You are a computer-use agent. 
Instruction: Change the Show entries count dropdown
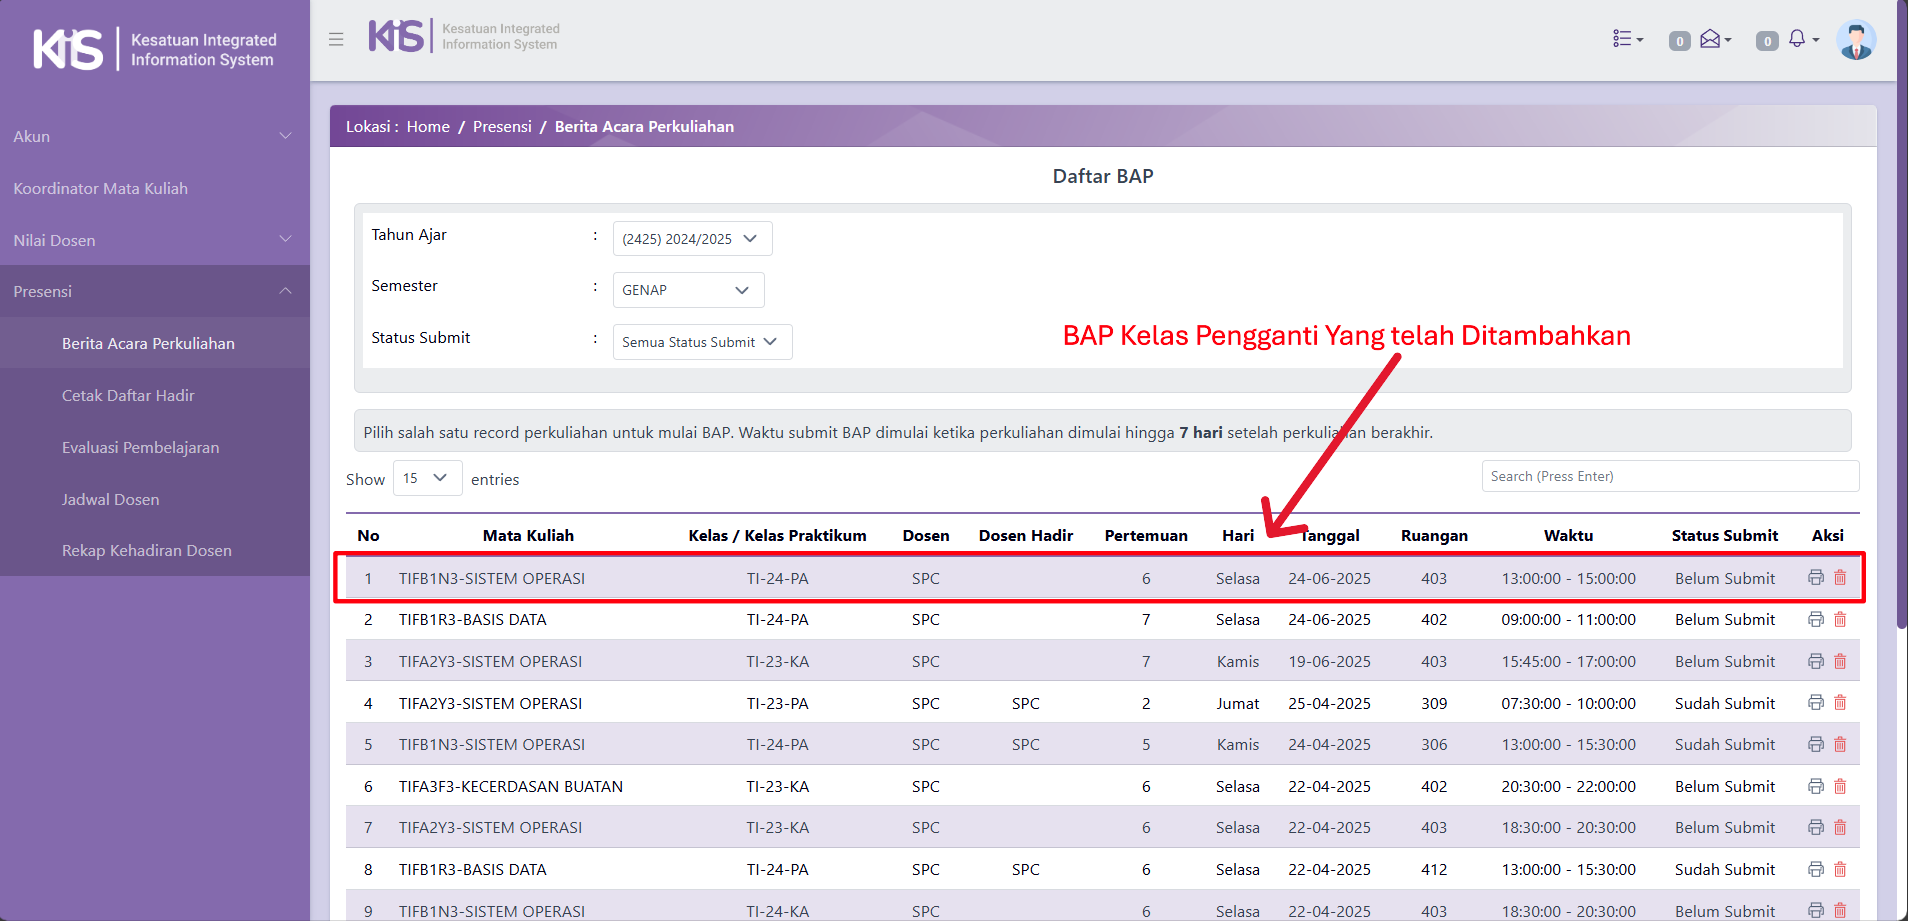tap(427, 478)
